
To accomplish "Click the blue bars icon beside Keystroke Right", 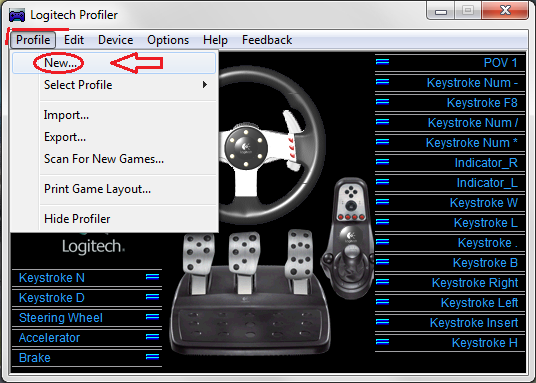I will coord(382,281).
